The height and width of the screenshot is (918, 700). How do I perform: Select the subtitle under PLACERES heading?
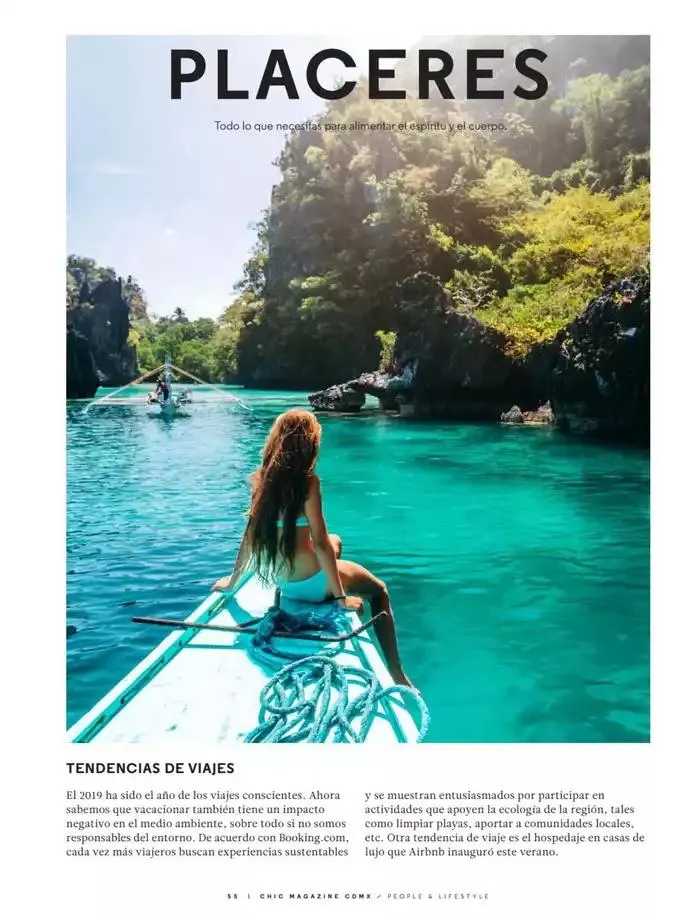click(361, 126)
